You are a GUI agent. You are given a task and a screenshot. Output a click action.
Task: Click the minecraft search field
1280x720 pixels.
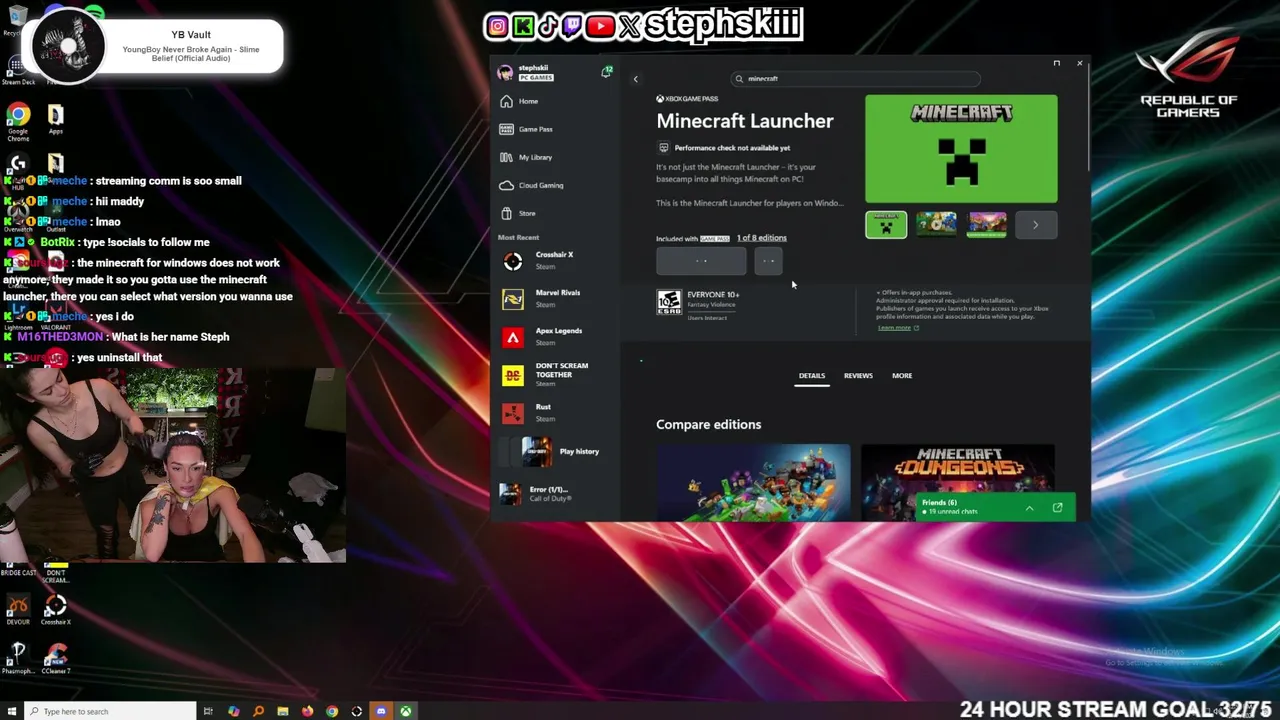(855, 78)
